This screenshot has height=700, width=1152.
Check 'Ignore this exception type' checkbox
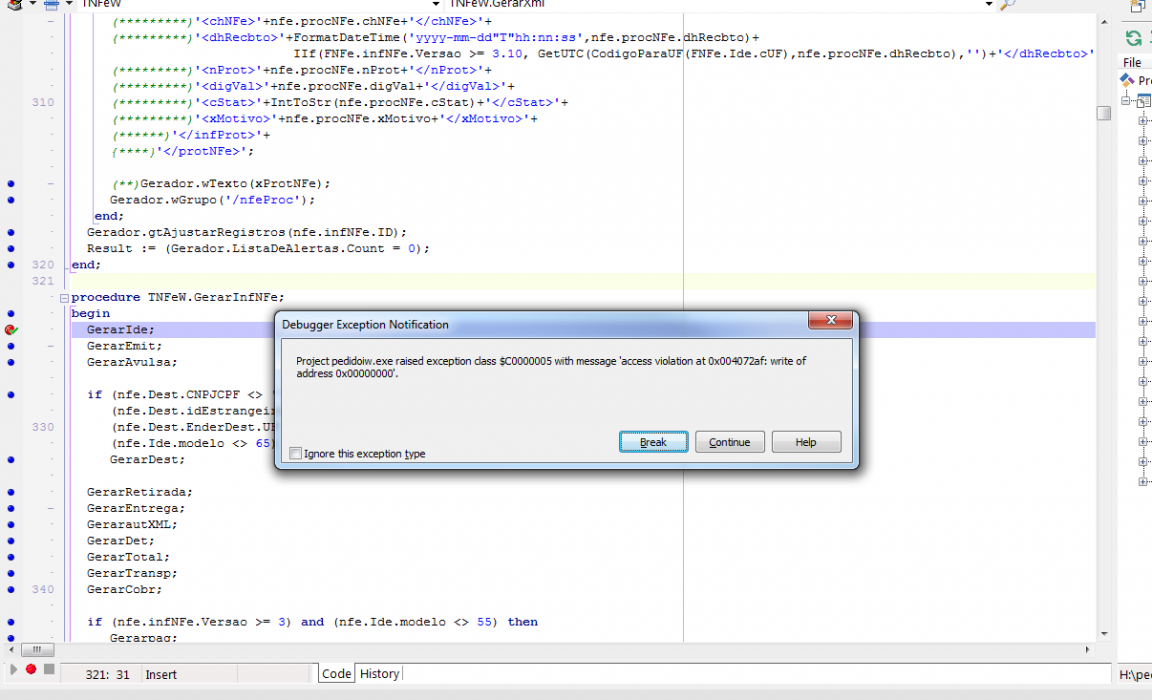295,453
